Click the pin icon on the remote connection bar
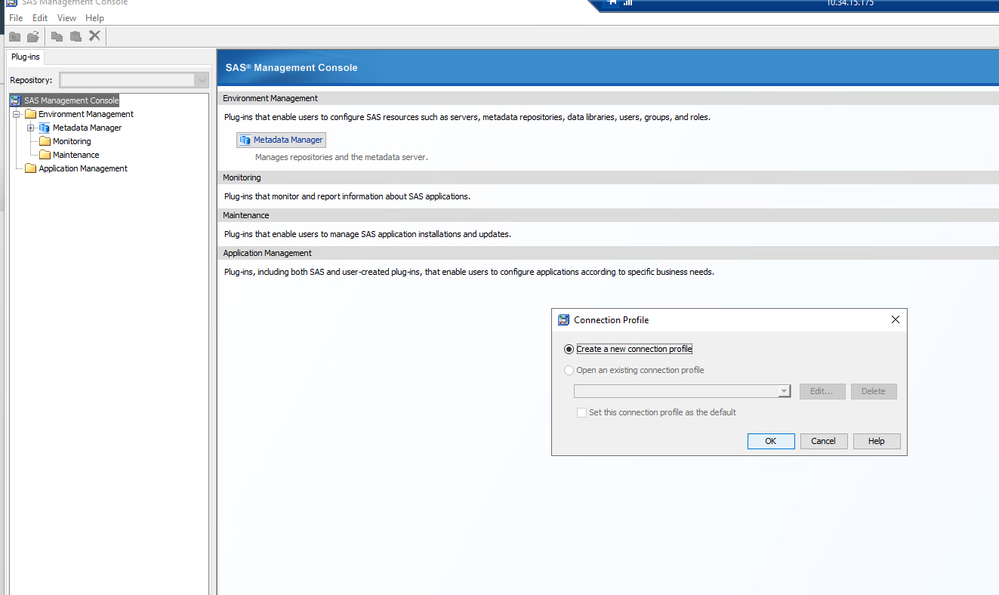 coord(612,3)
